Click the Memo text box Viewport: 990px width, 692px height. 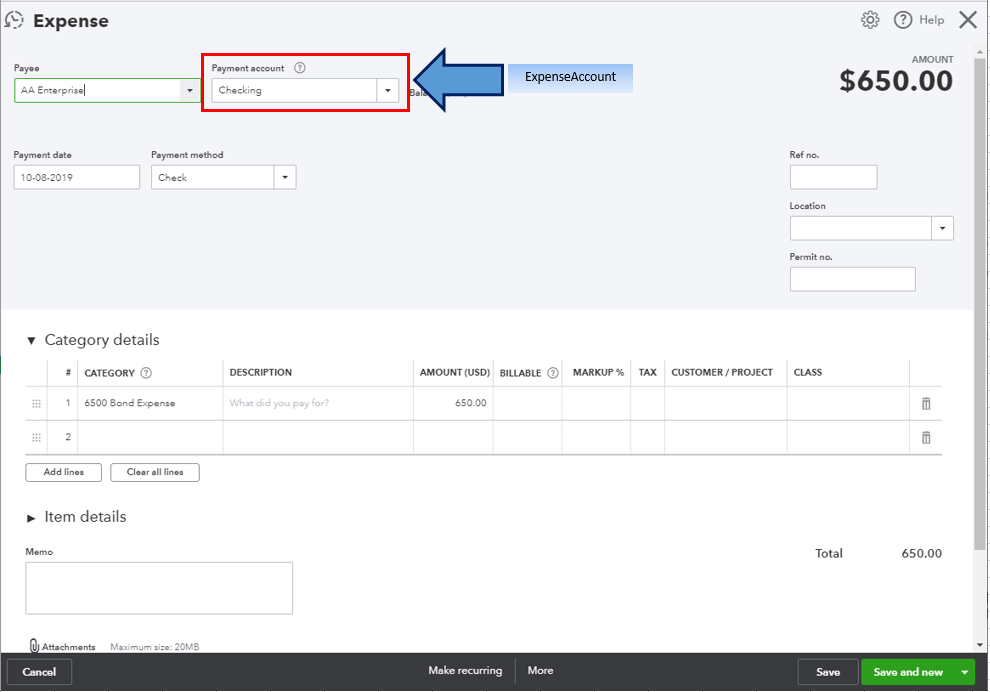pyautogui.click(x=159, y=588)
